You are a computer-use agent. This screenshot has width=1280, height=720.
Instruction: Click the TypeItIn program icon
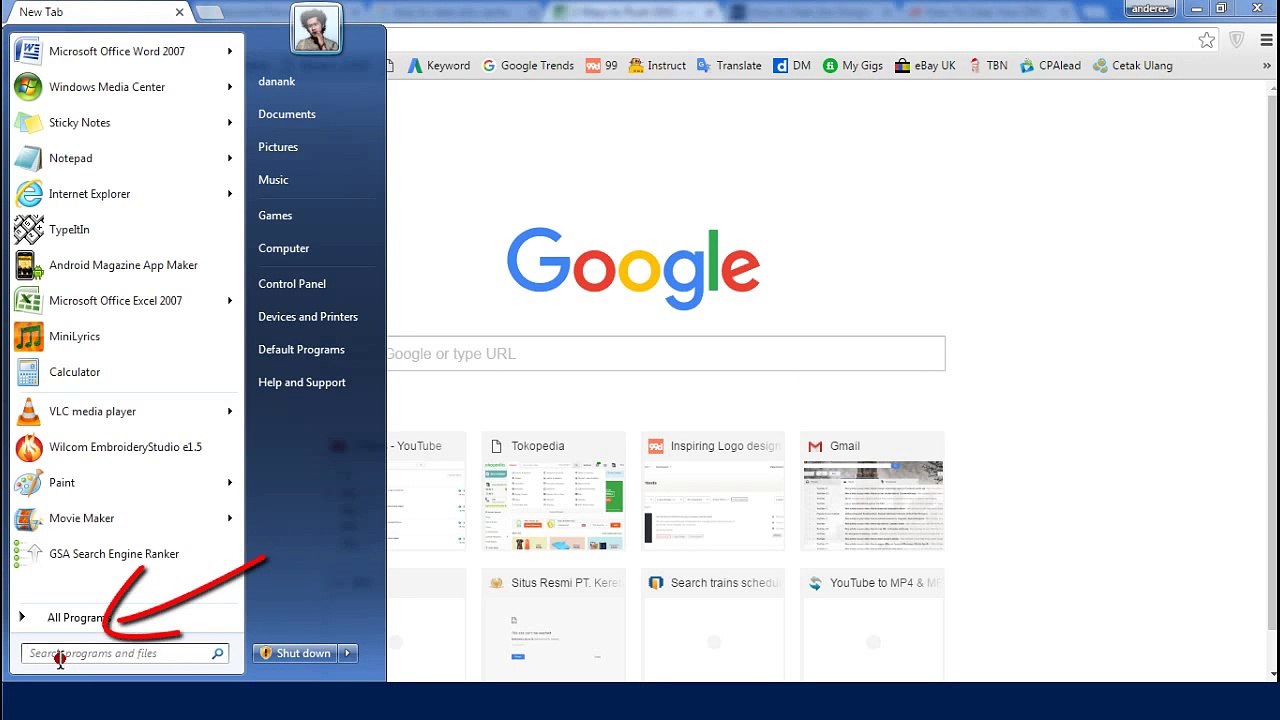[28, 229]
